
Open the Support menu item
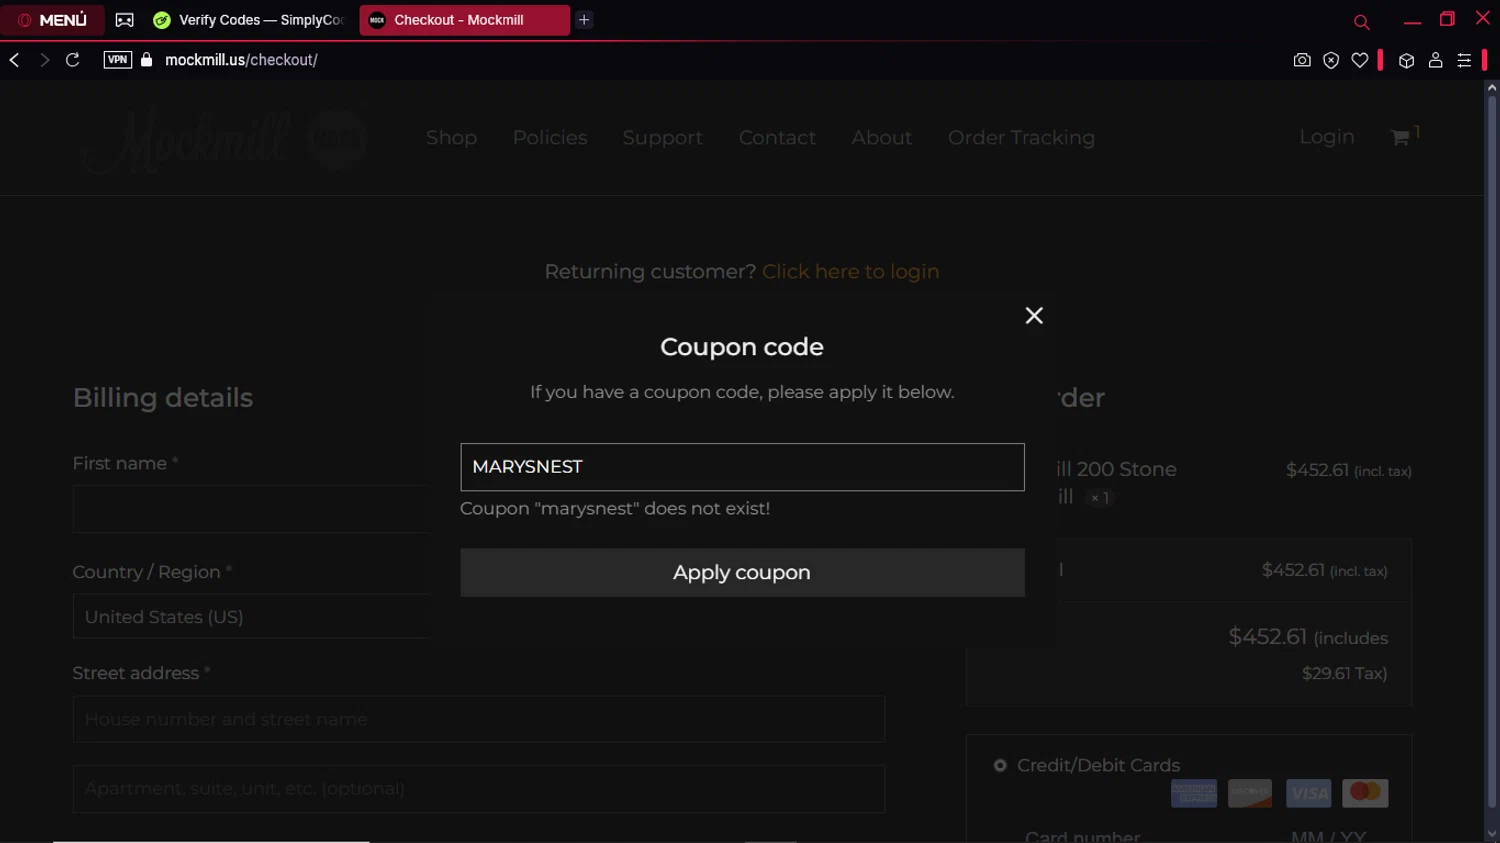662,138
